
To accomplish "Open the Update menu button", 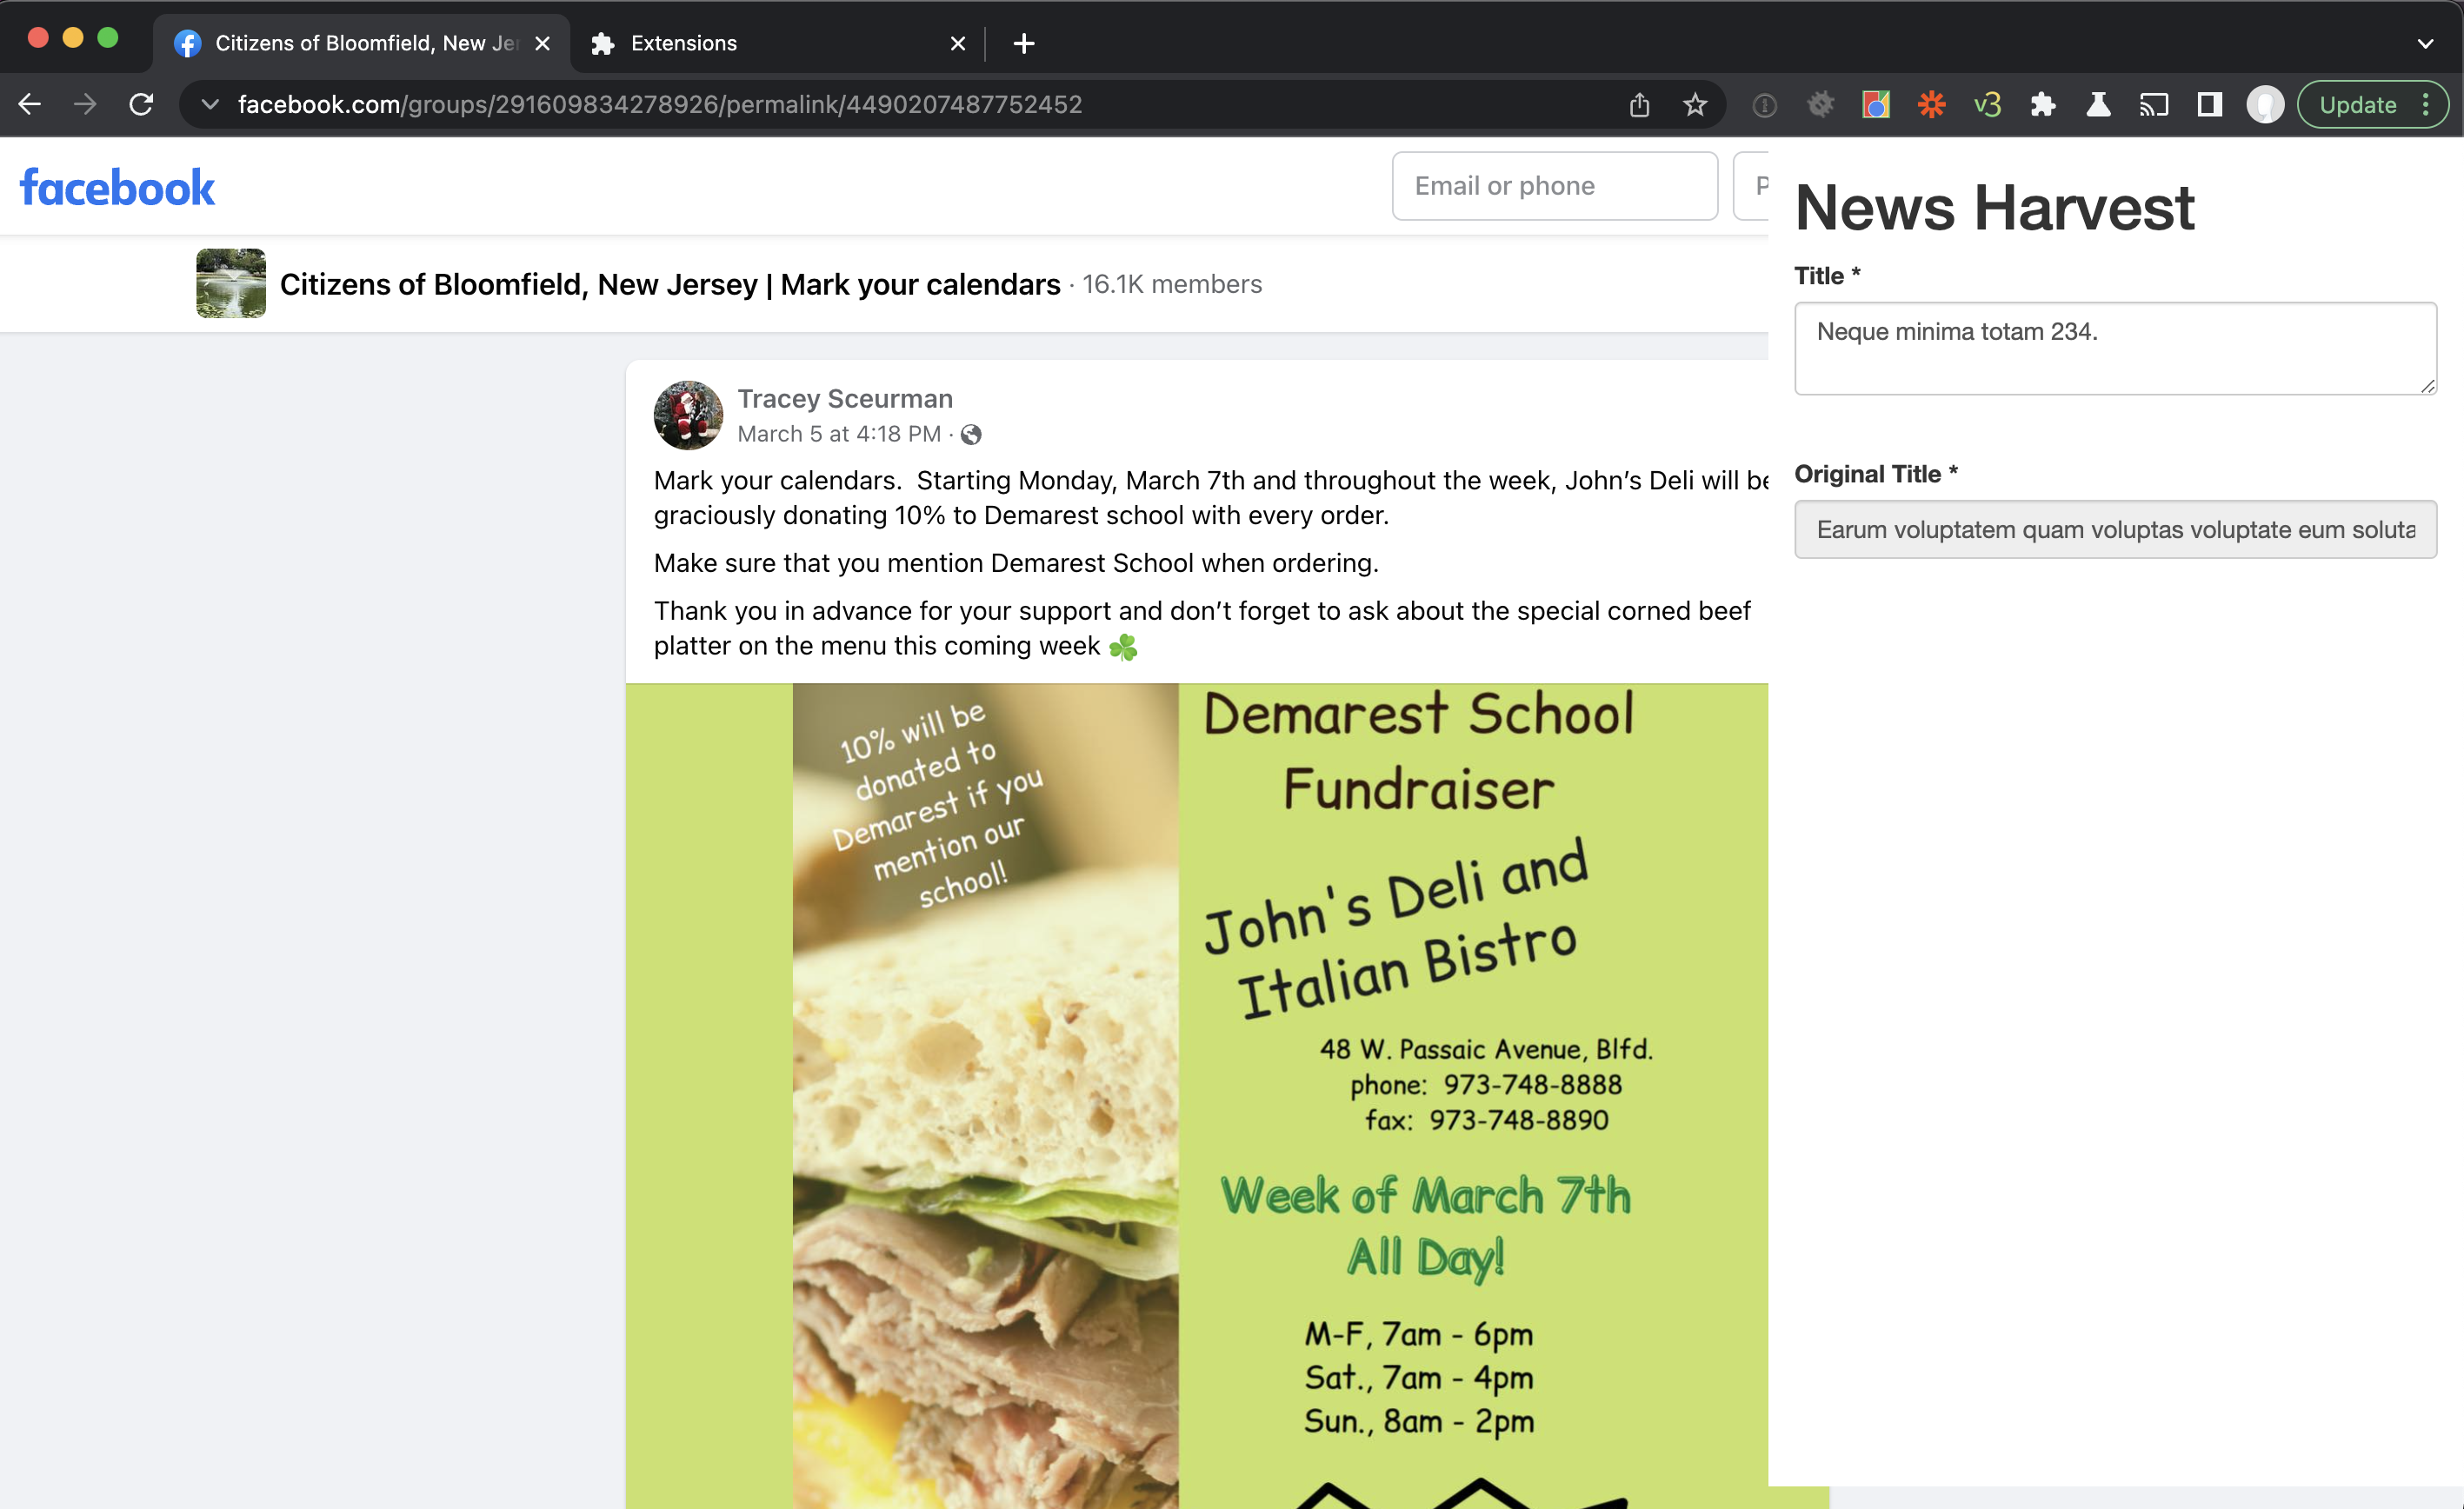I will [2372, 105].
